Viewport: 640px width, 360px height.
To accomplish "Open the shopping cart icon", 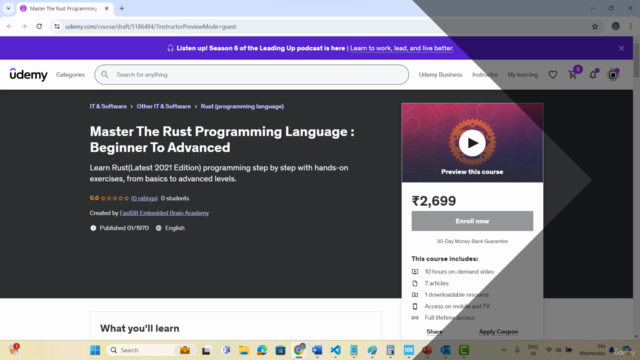I will click(573, 75).
